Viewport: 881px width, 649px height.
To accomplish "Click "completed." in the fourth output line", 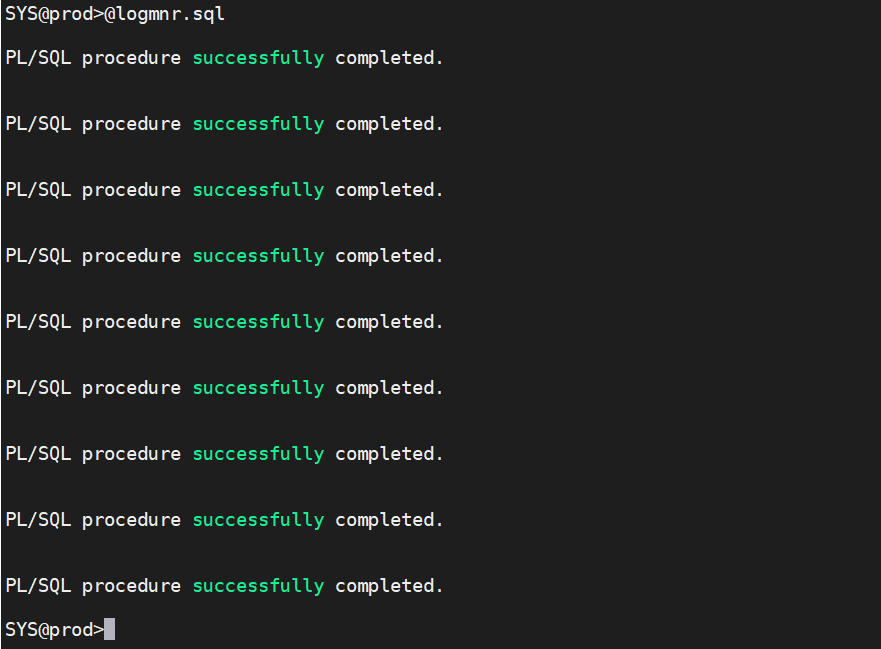I will click(x=389, y=256).
